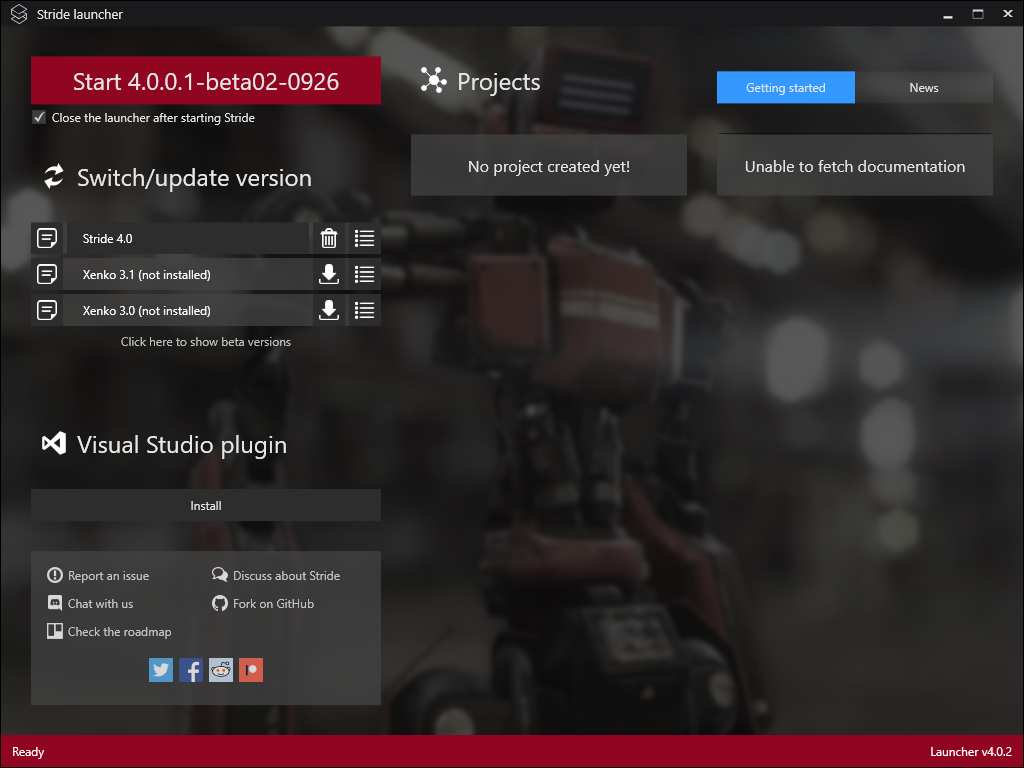Select the Getting started tab
1024x768 pixels.
[x=785, y=87]
